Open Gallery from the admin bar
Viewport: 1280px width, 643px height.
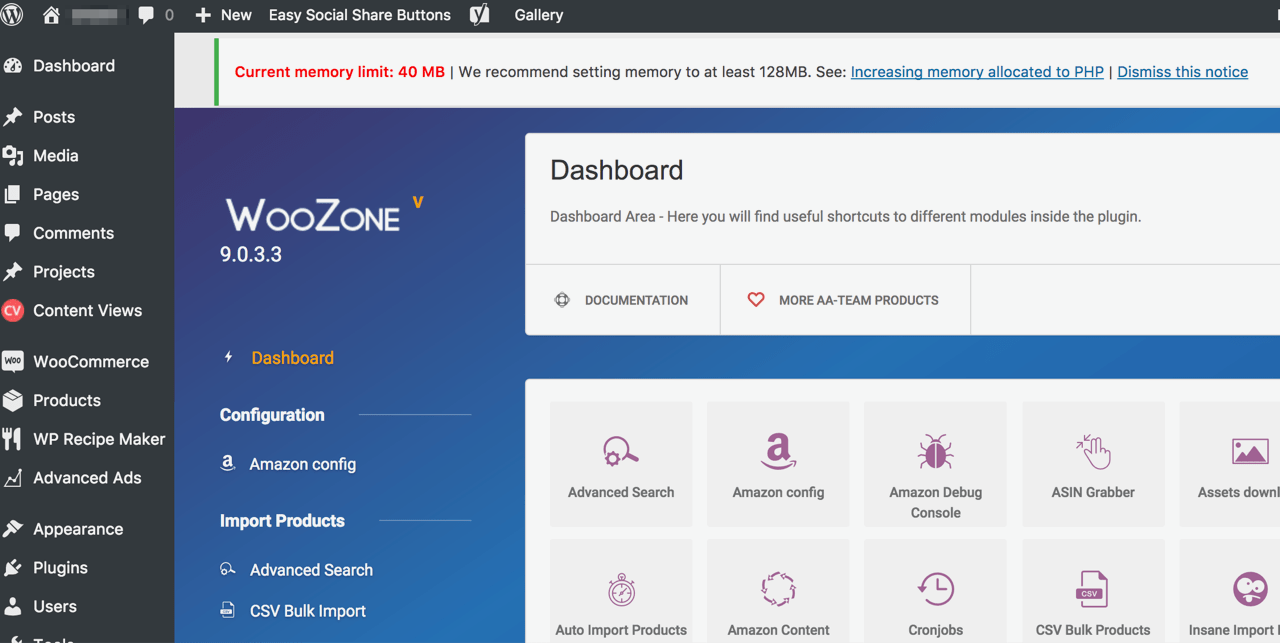tap(538, 15)
